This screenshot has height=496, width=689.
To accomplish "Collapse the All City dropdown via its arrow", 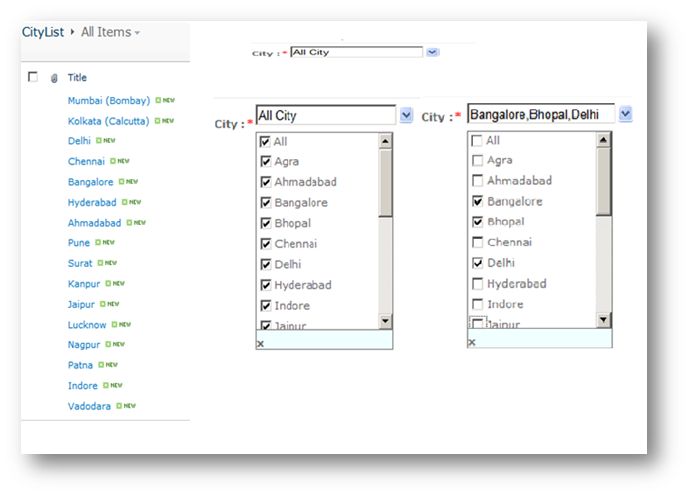I will [406, 116].
